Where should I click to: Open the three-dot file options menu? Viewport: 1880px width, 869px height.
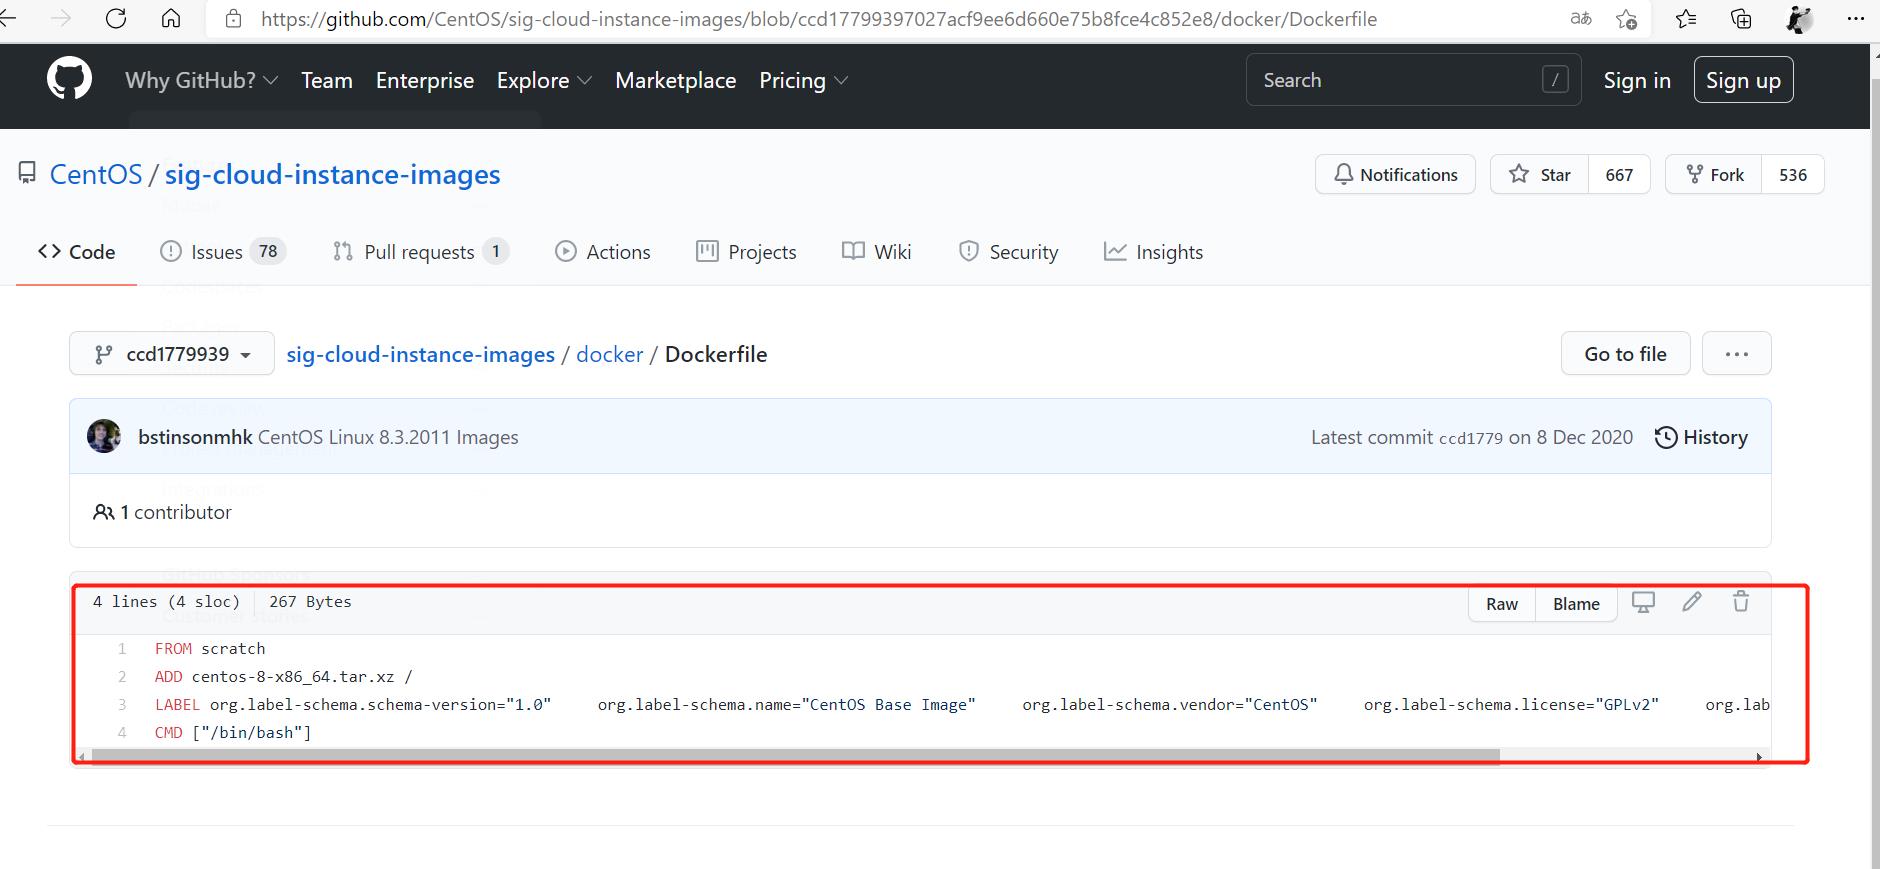pyautogui.click(x=1737, y=354)
